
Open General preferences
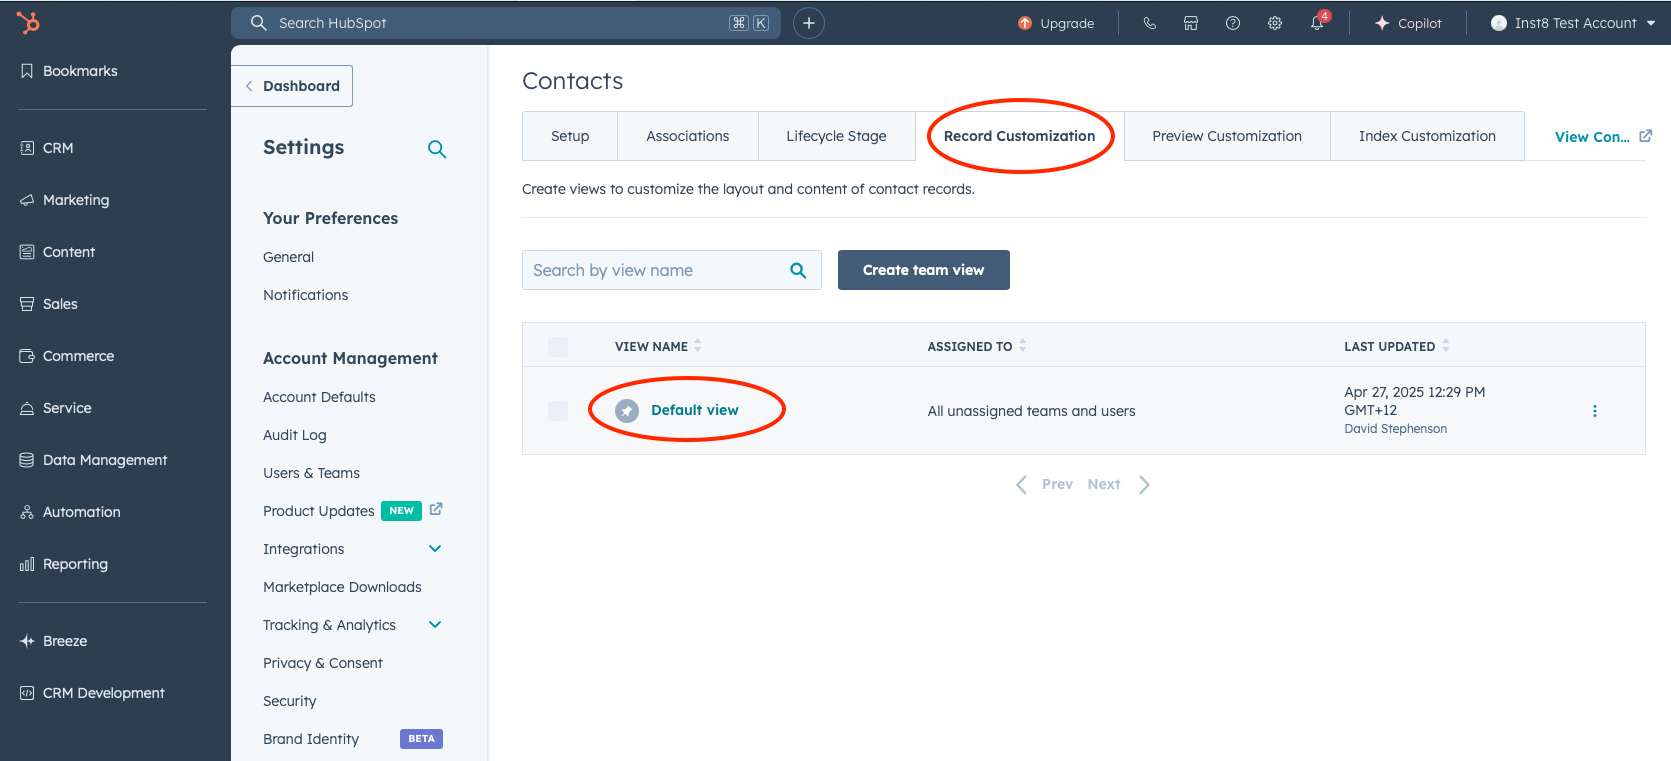click(x=289, y=257)
